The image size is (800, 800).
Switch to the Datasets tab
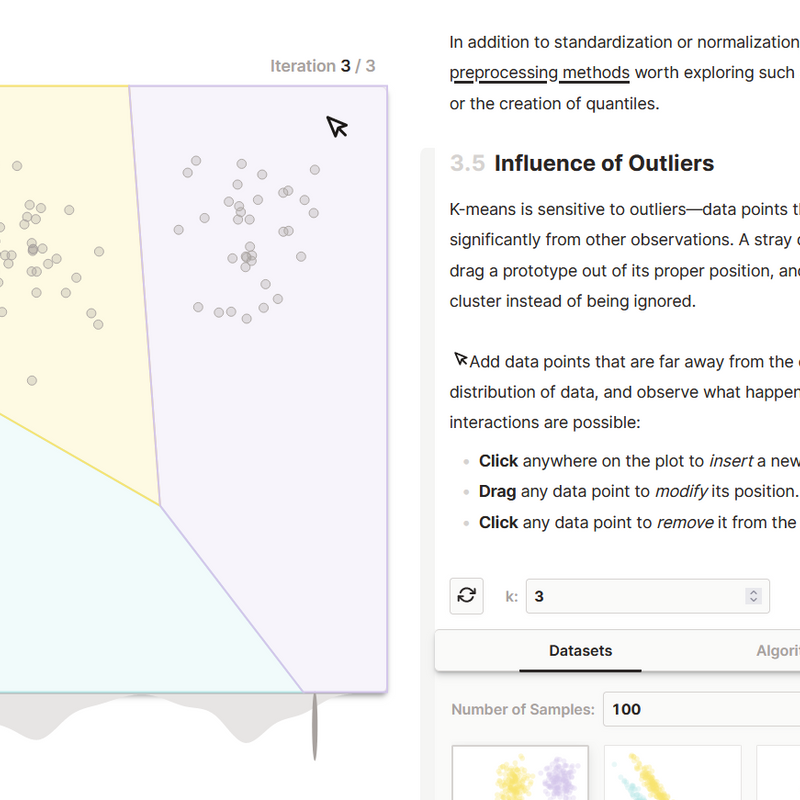580,650
